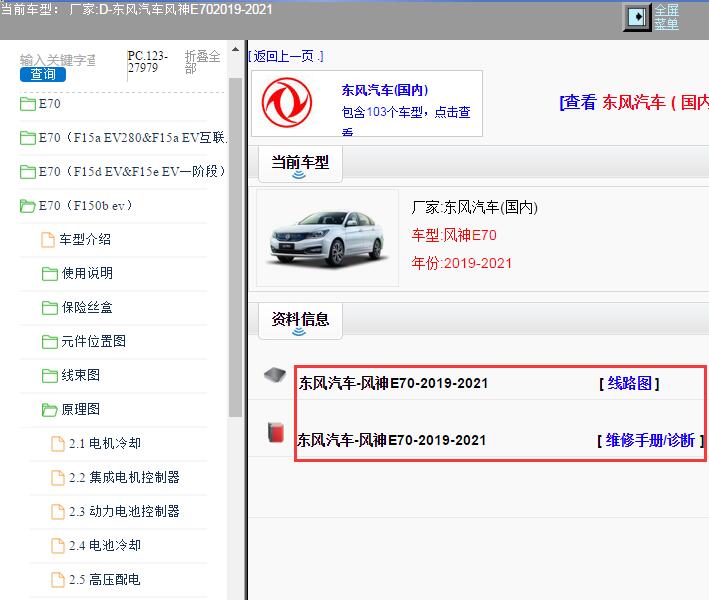Expand the 使用说明 folder icon
The width and height of the screenshot is (709, 600).
tap(49, 274)
